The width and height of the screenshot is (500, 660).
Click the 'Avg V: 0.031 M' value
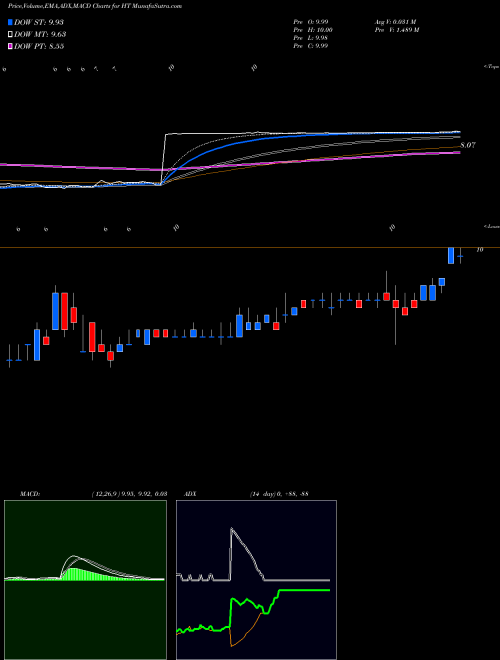click(x=395, y=21)
